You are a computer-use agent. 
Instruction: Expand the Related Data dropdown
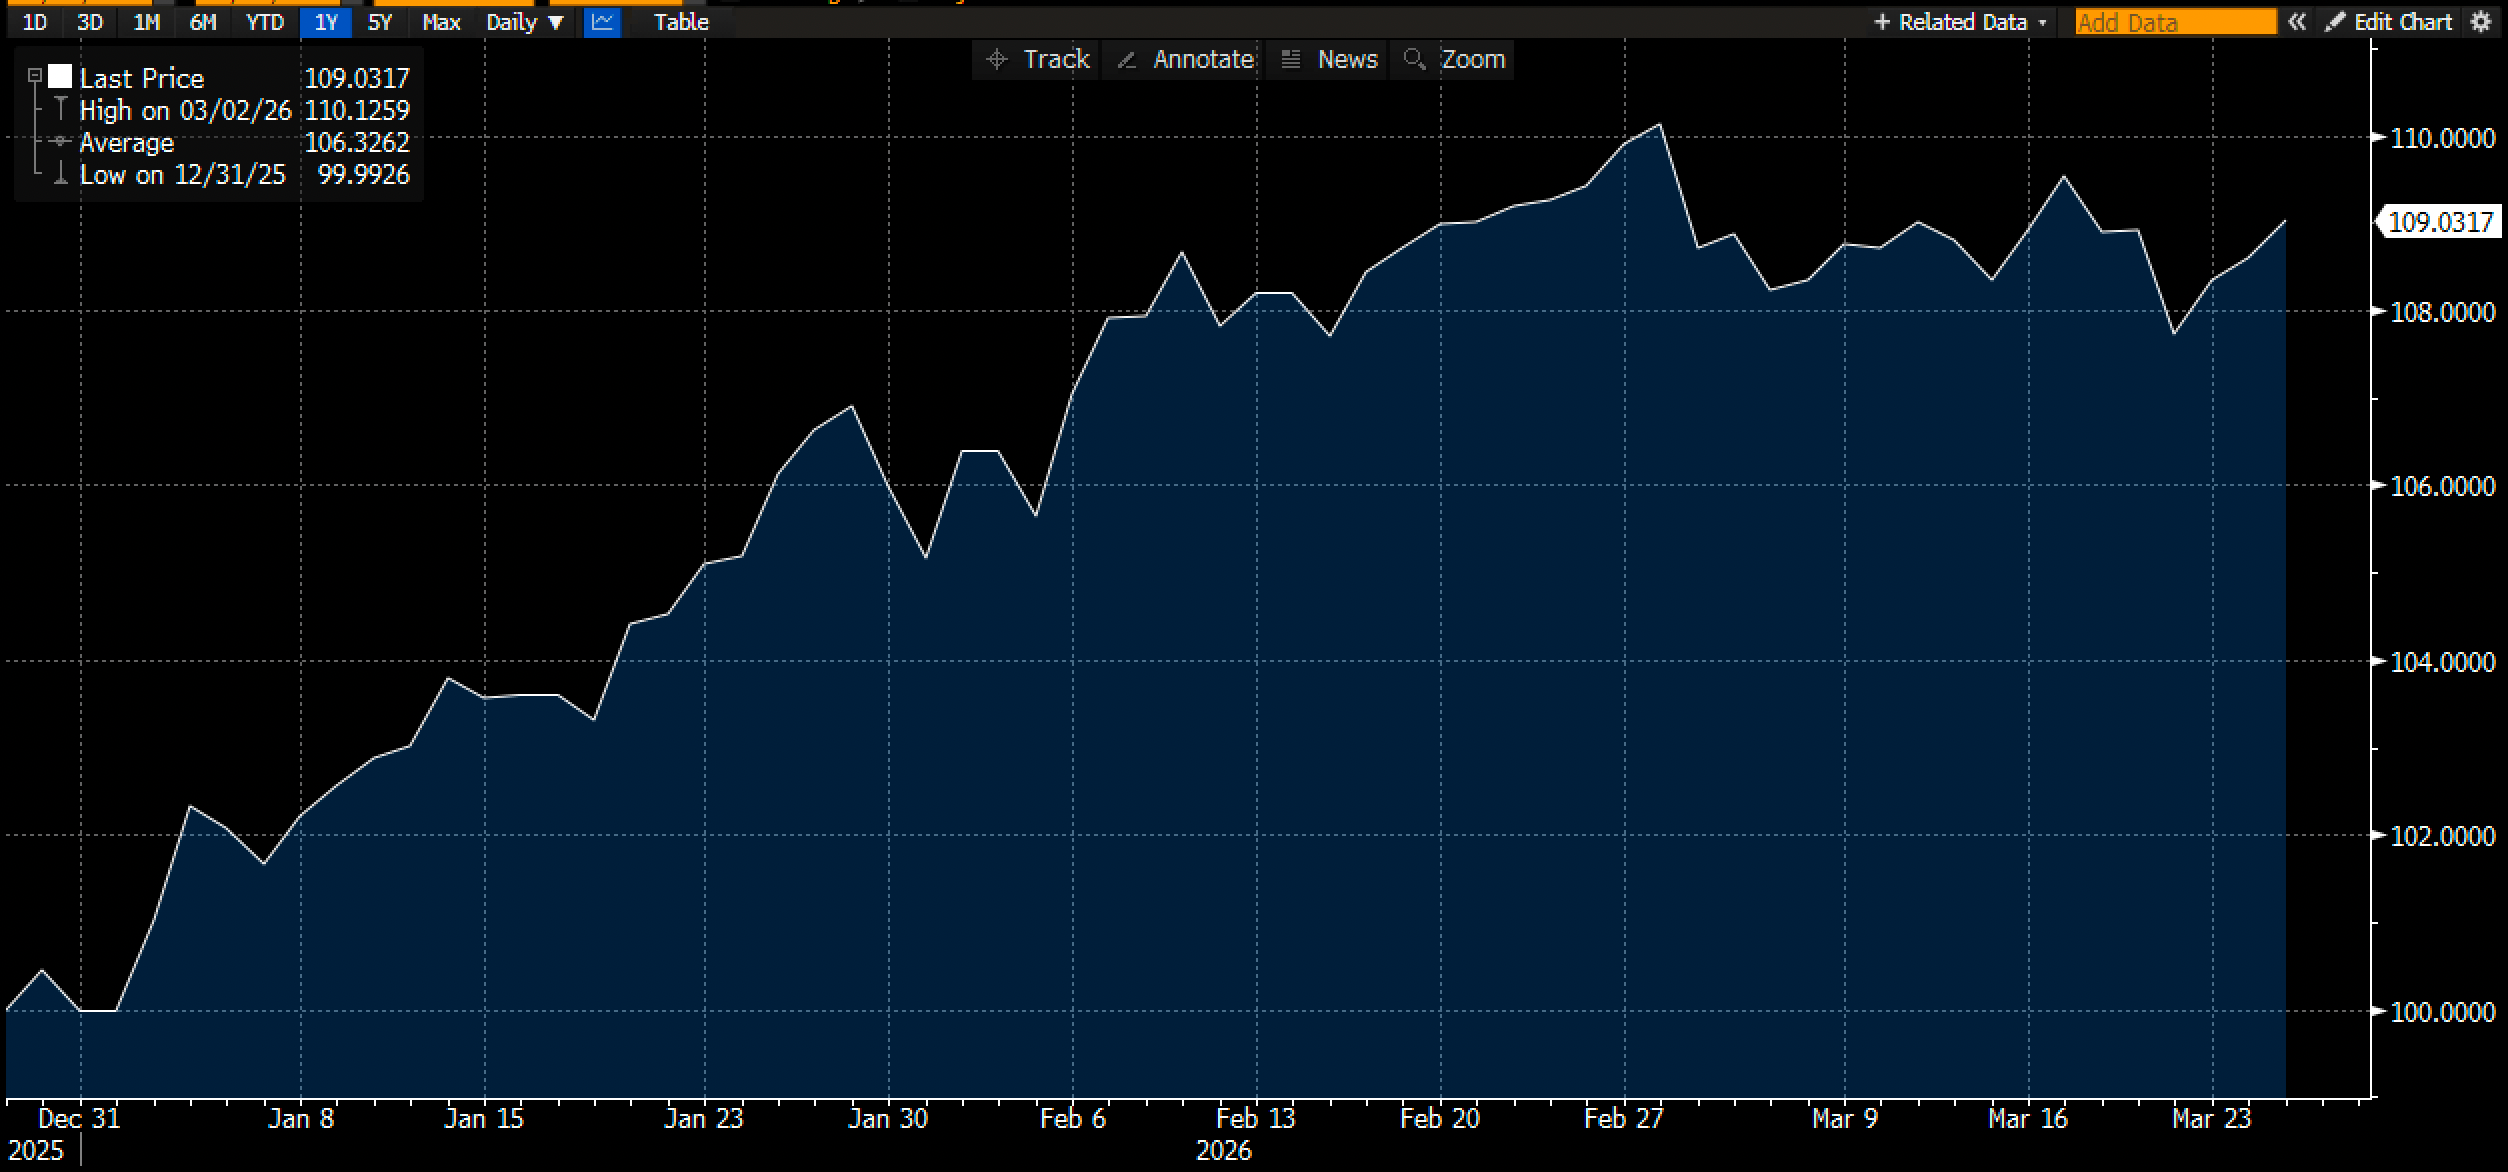tap(1961, 22)
